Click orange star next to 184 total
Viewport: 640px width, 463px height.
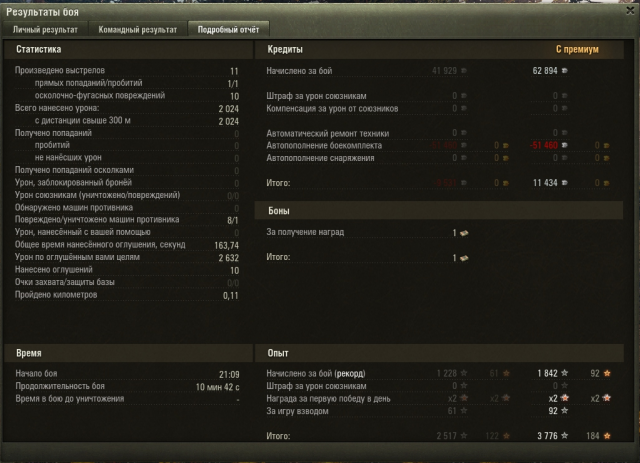[x=607, y=436]
